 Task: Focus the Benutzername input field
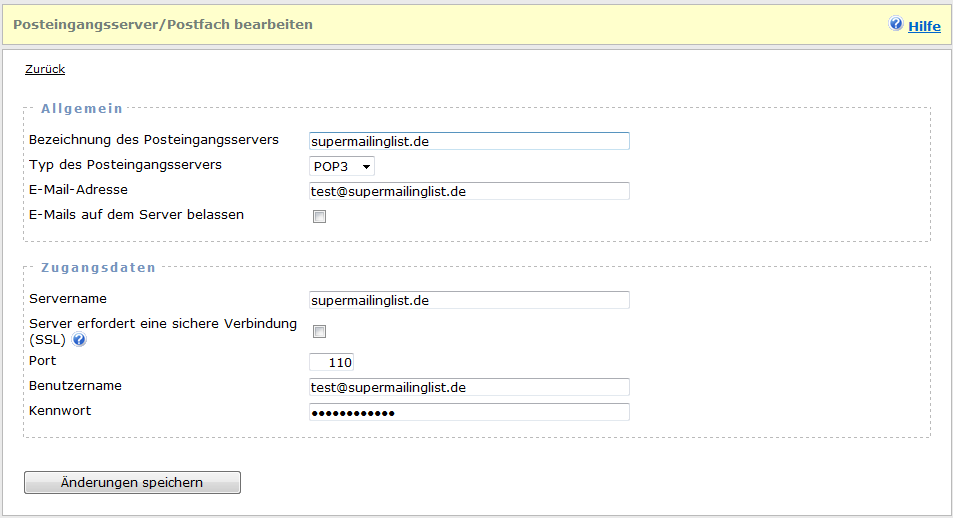(469, 387)
